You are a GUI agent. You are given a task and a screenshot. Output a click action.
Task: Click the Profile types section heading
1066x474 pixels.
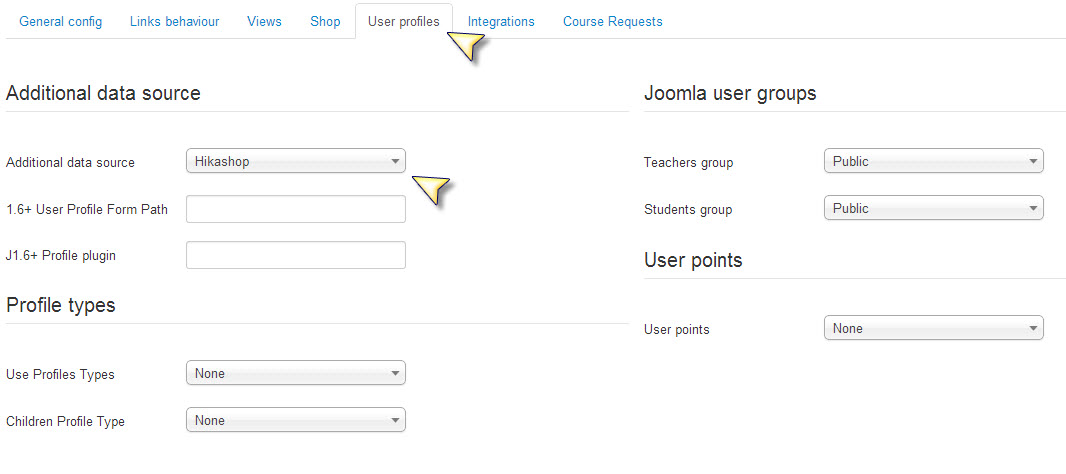(x=61, y=305)
